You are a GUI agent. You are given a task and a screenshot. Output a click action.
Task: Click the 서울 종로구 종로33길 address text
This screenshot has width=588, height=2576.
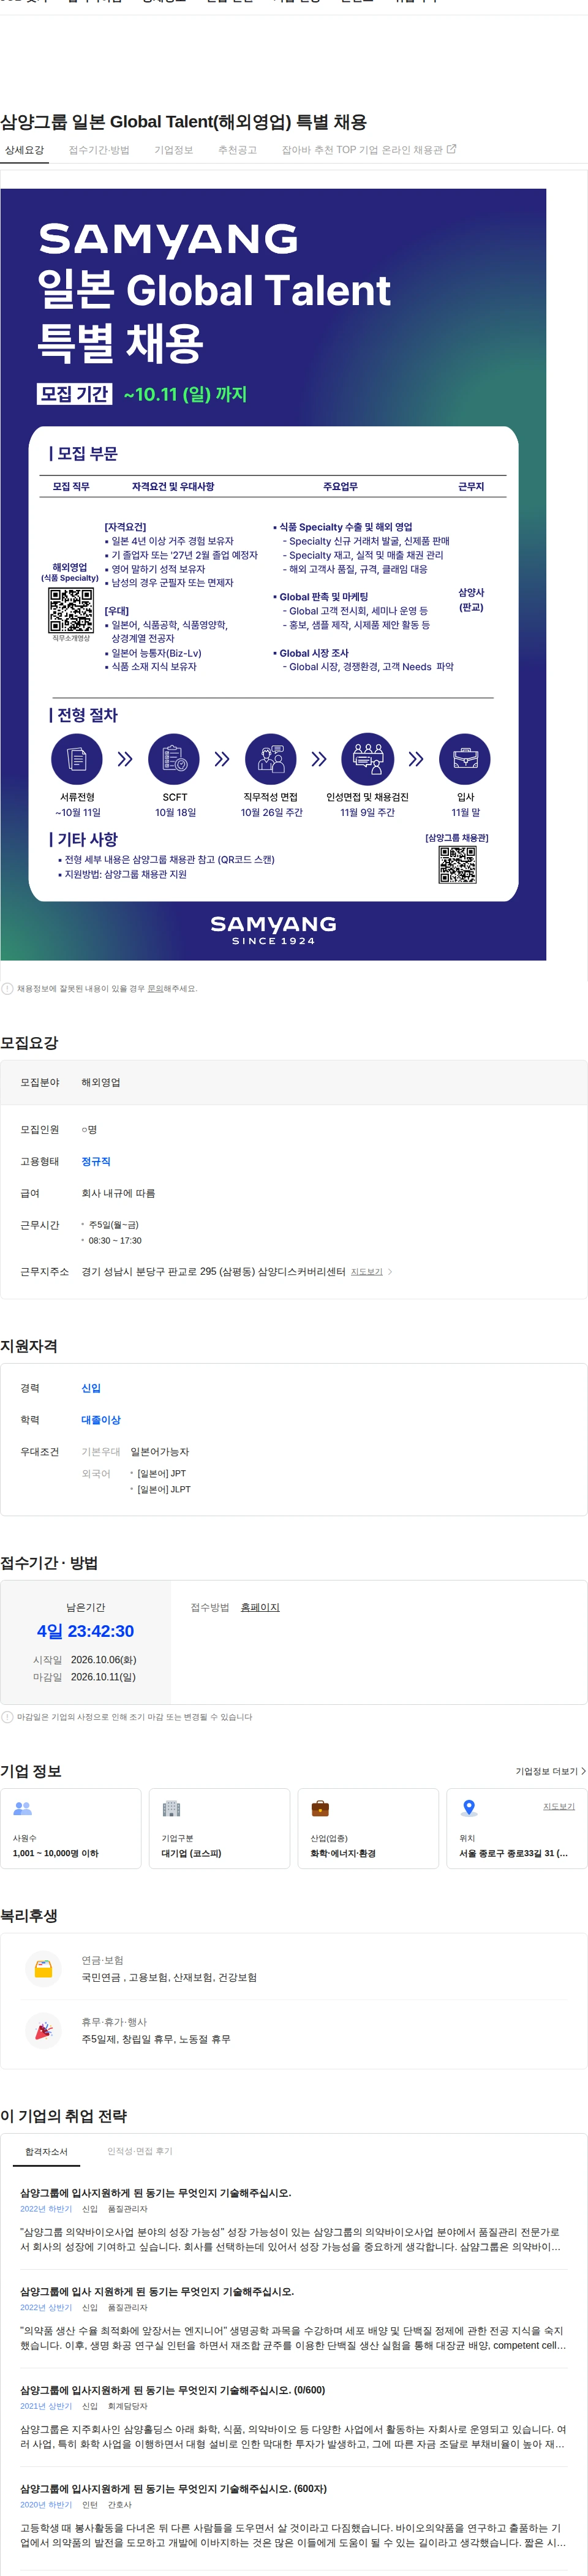pyautogui.click(x=513, y=1853)
